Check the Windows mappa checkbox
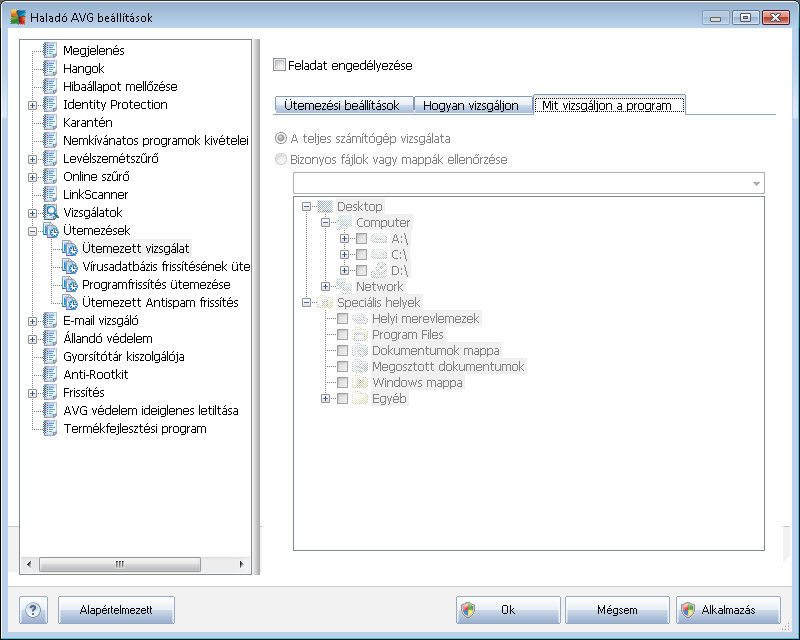Image resolution: width=800 pixels, height=640 pixels. click(342, 382)
